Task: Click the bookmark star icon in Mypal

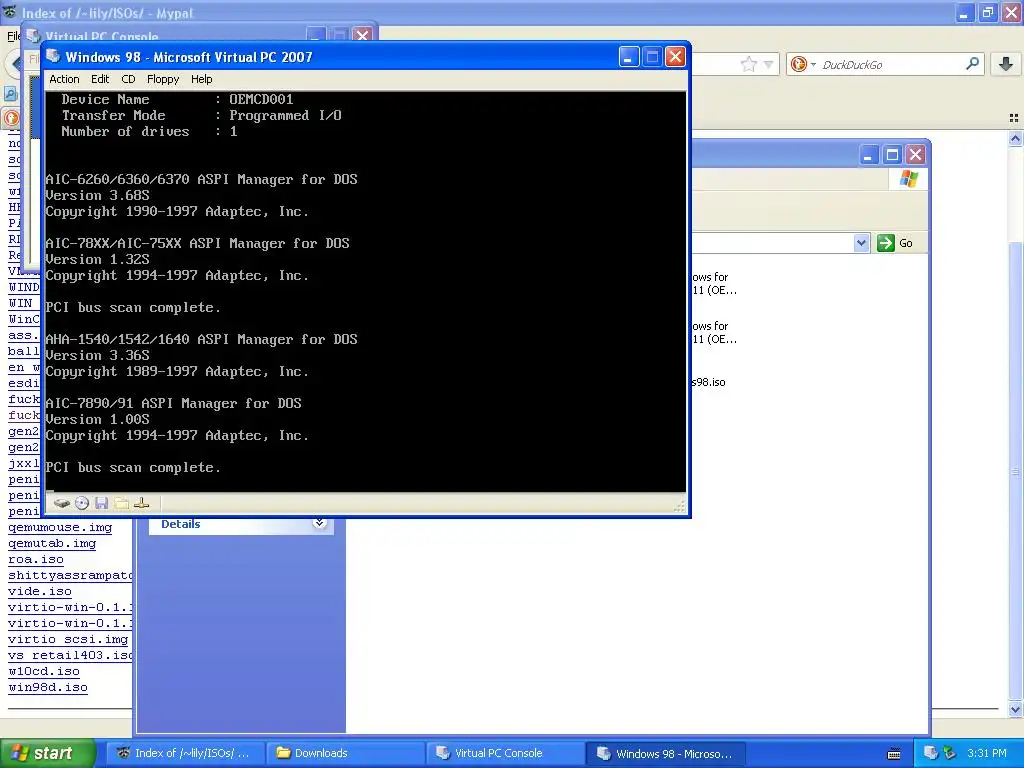Action: (749, 64)
